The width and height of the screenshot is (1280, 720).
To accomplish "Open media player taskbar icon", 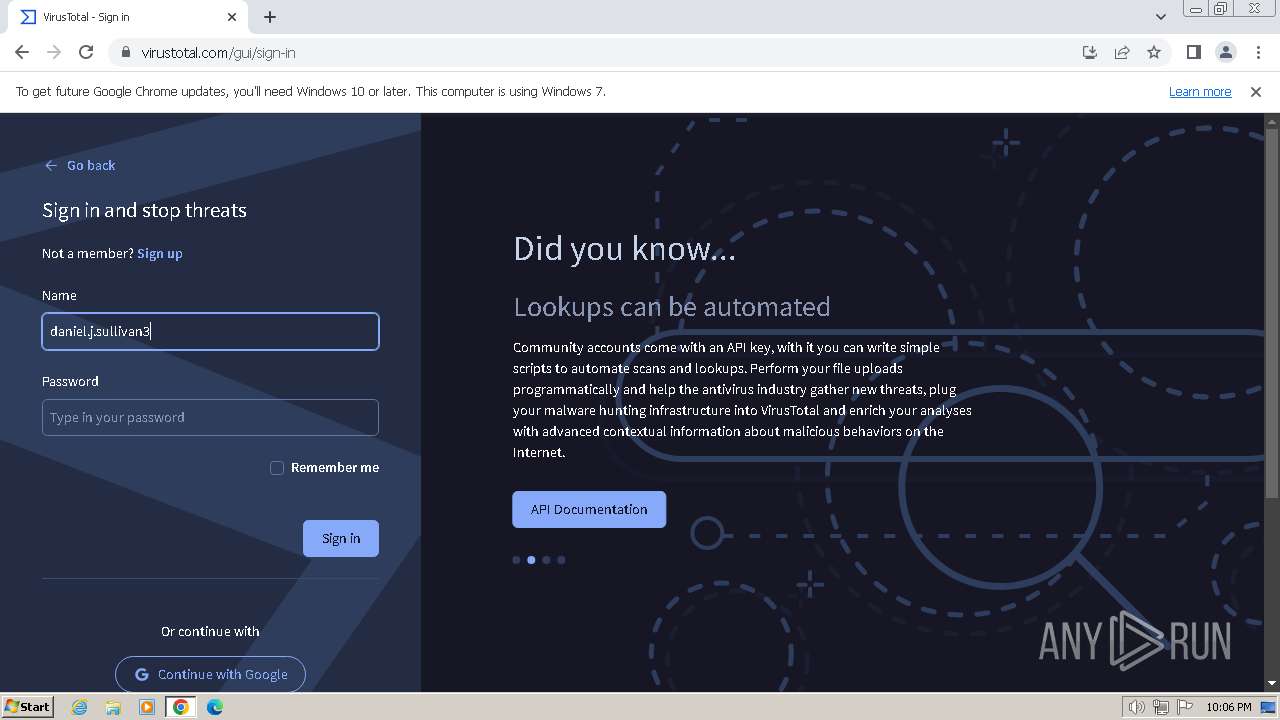I will click(x=147, y=707).
